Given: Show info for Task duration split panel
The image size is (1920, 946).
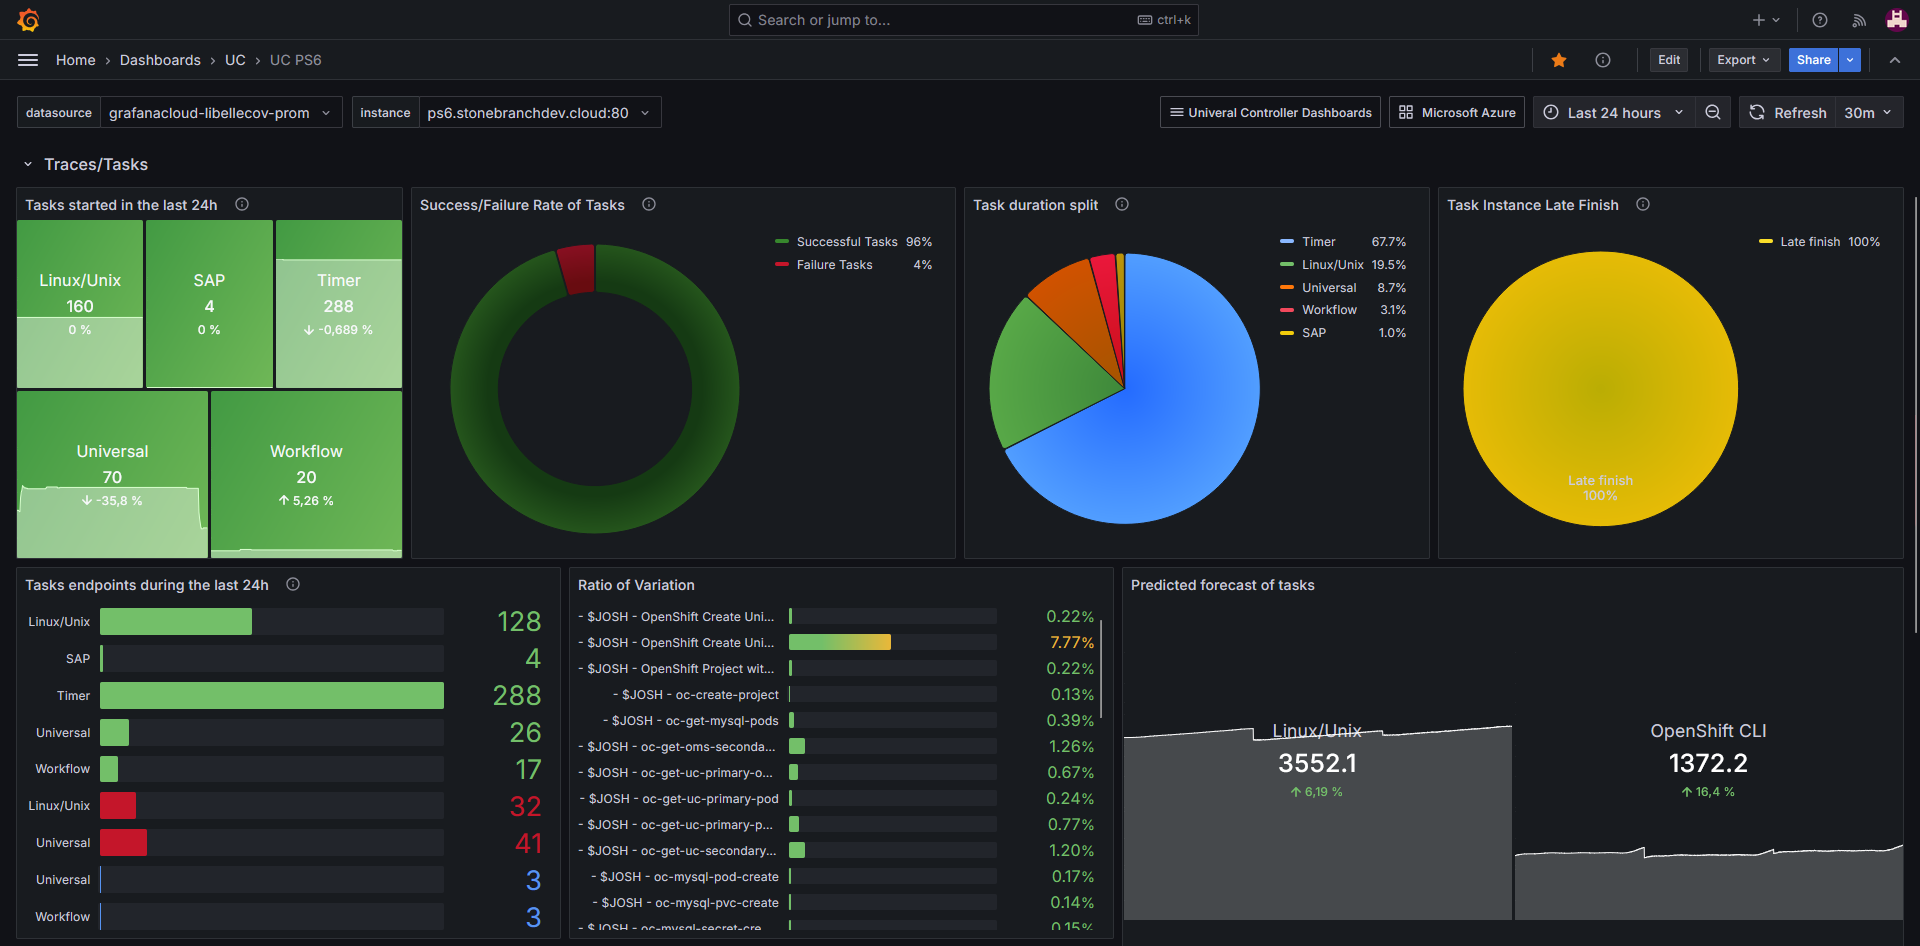Looking at the screenshot, I should pyautogui.click(x=1122, y=205).
